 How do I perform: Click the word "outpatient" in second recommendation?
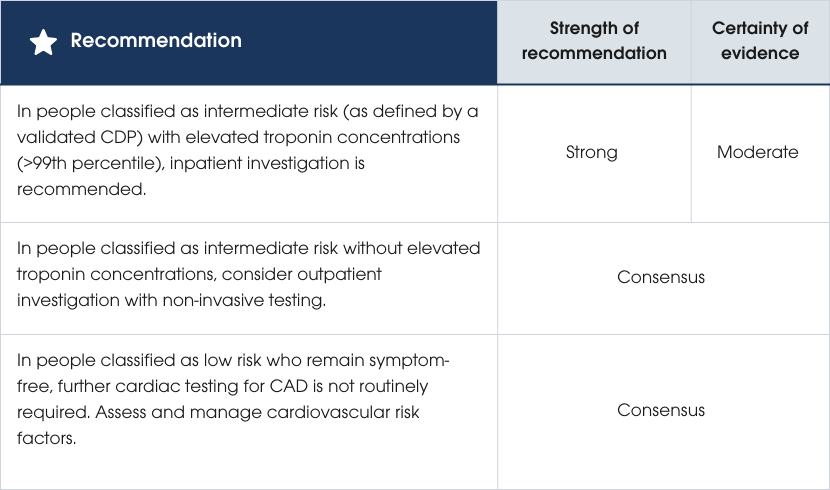[341, 274]
